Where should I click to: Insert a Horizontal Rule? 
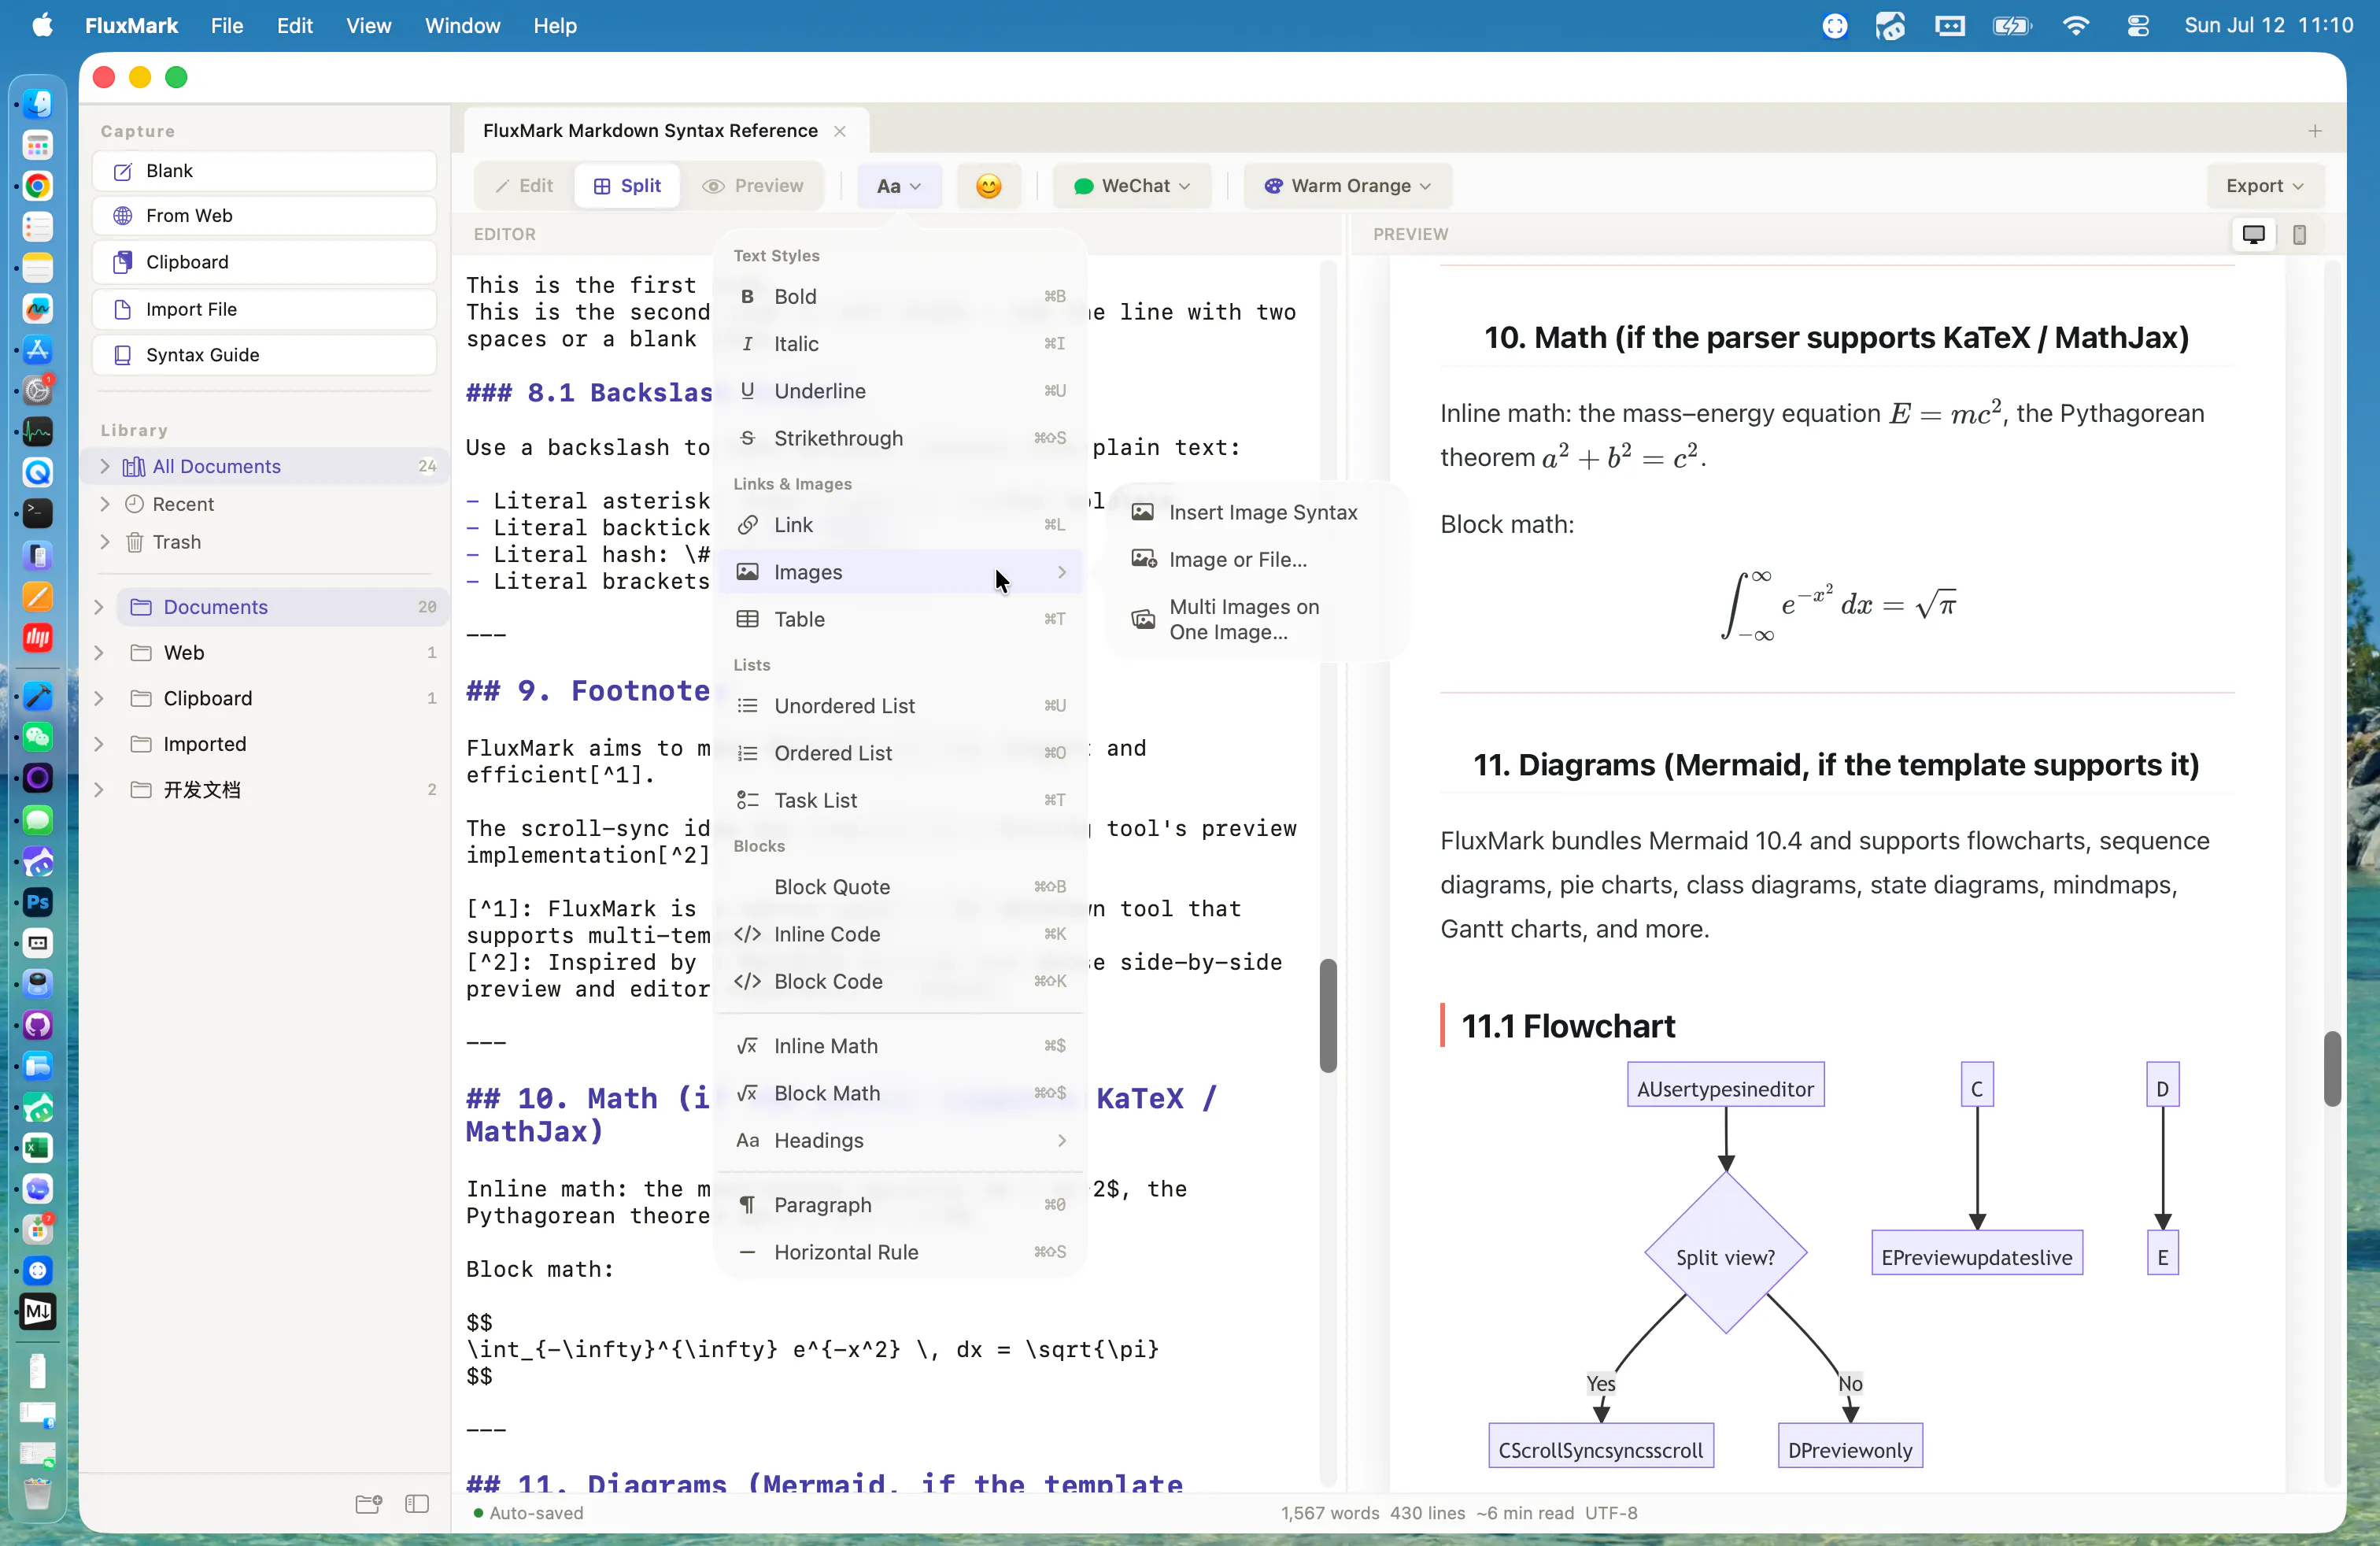point(900,1252)
